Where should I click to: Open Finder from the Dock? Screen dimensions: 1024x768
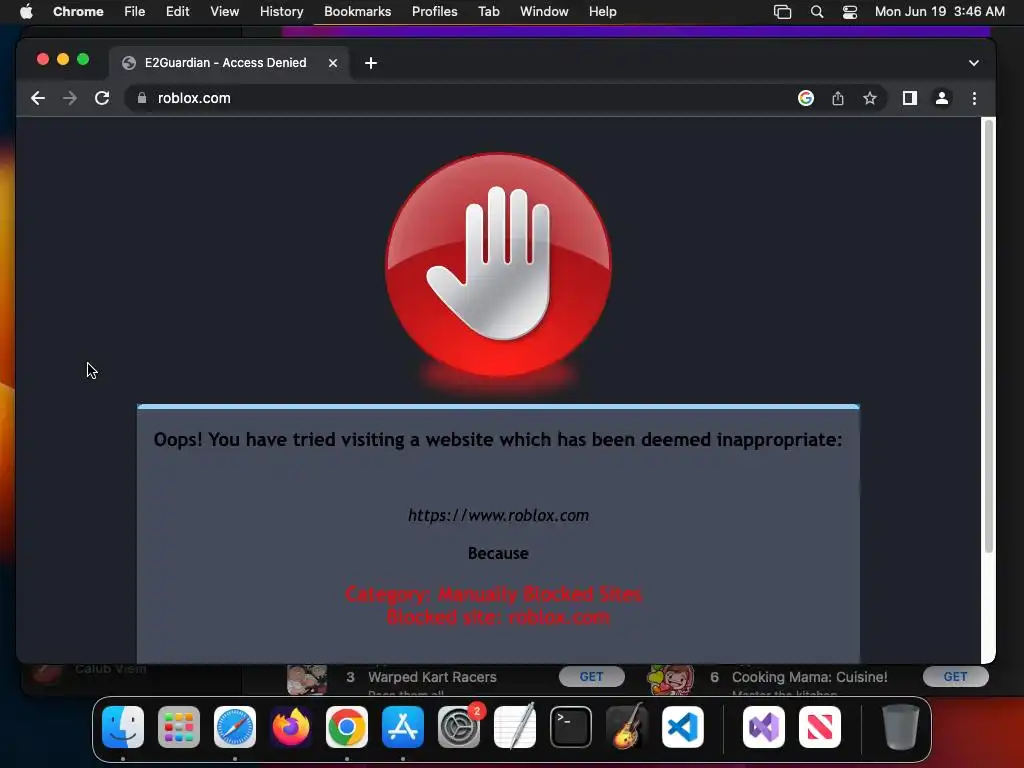tap(123, 727)
